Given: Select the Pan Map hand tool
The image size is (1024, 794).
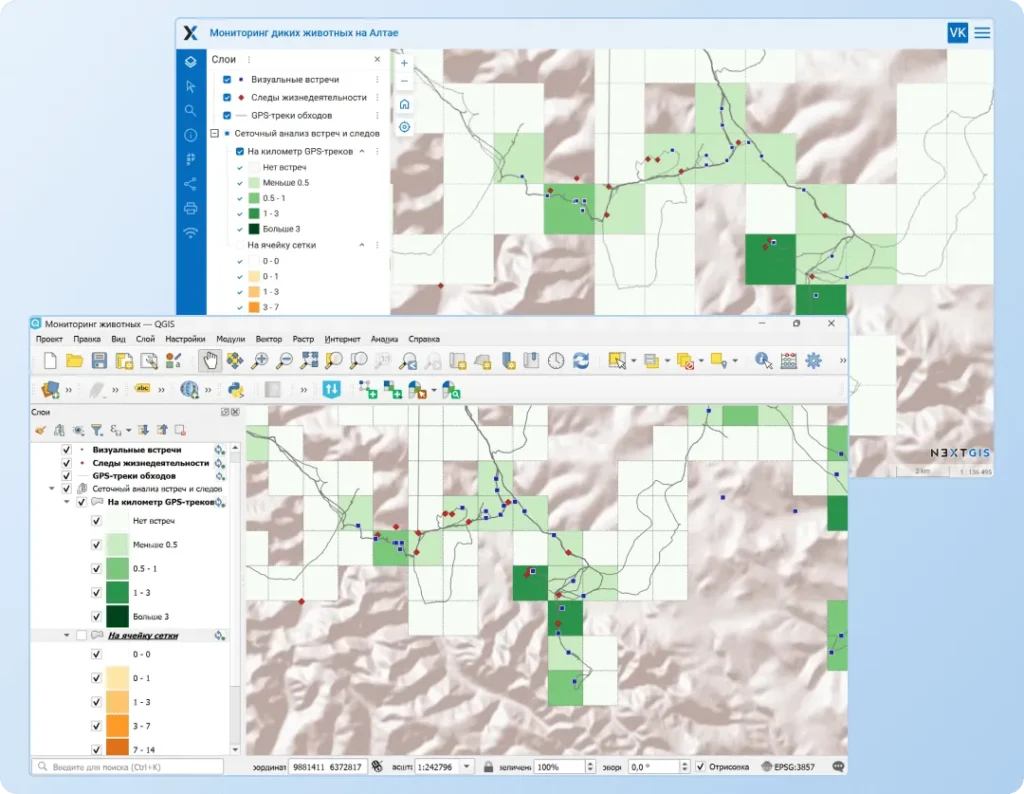Looking at the screenshot, I should (x=209, y=361).
